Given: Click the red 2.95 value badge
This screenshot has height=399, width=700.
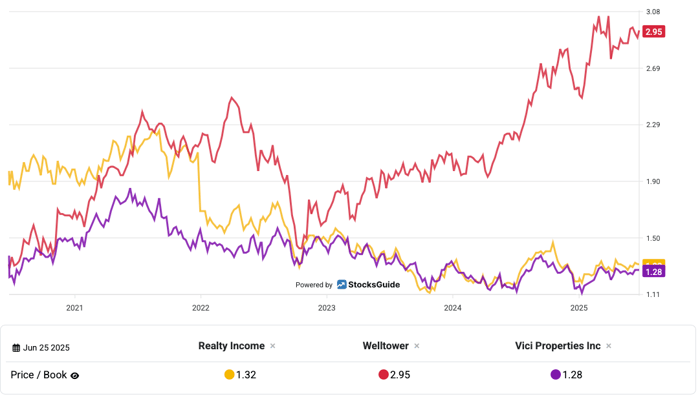Looking at the screenshot, I should (654, 32).
